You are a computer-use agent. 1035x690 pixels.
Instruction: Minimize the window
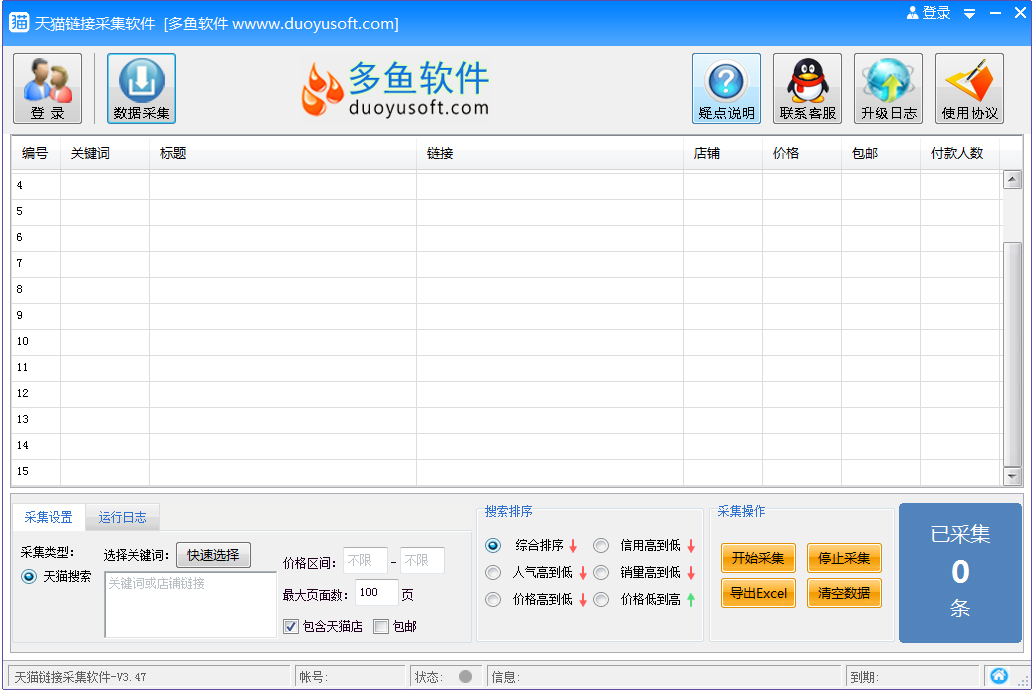point(995,13)
